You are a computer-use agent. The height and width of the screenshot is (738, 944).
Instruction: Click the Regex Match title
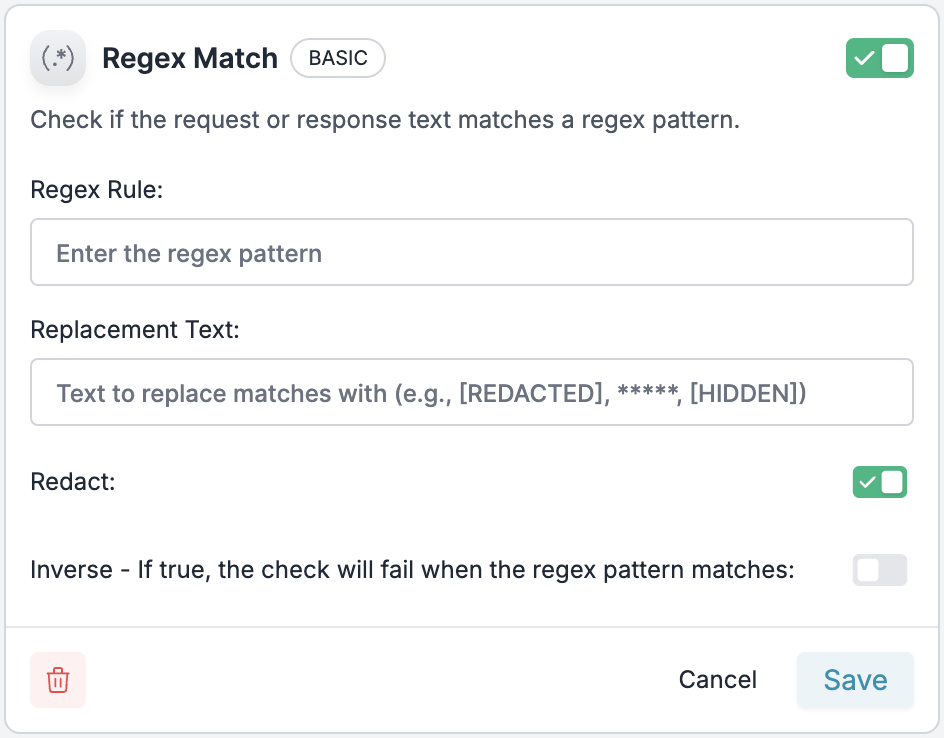pyautogui.click(x=190, y=59)
